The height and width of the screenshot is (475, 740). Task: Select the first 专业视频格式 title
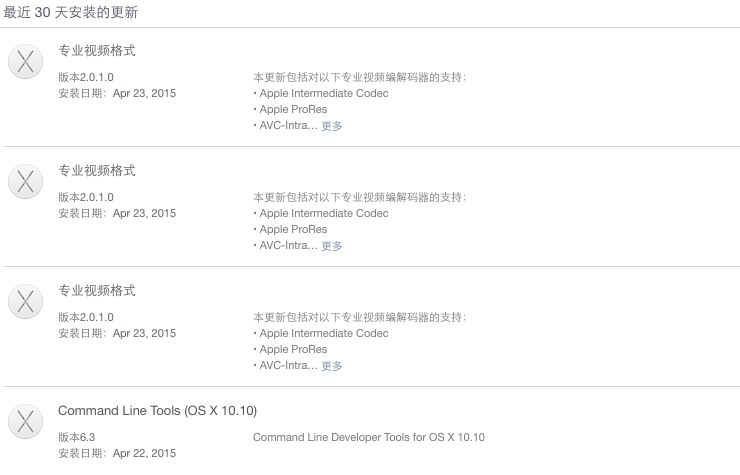coord(96,51)
